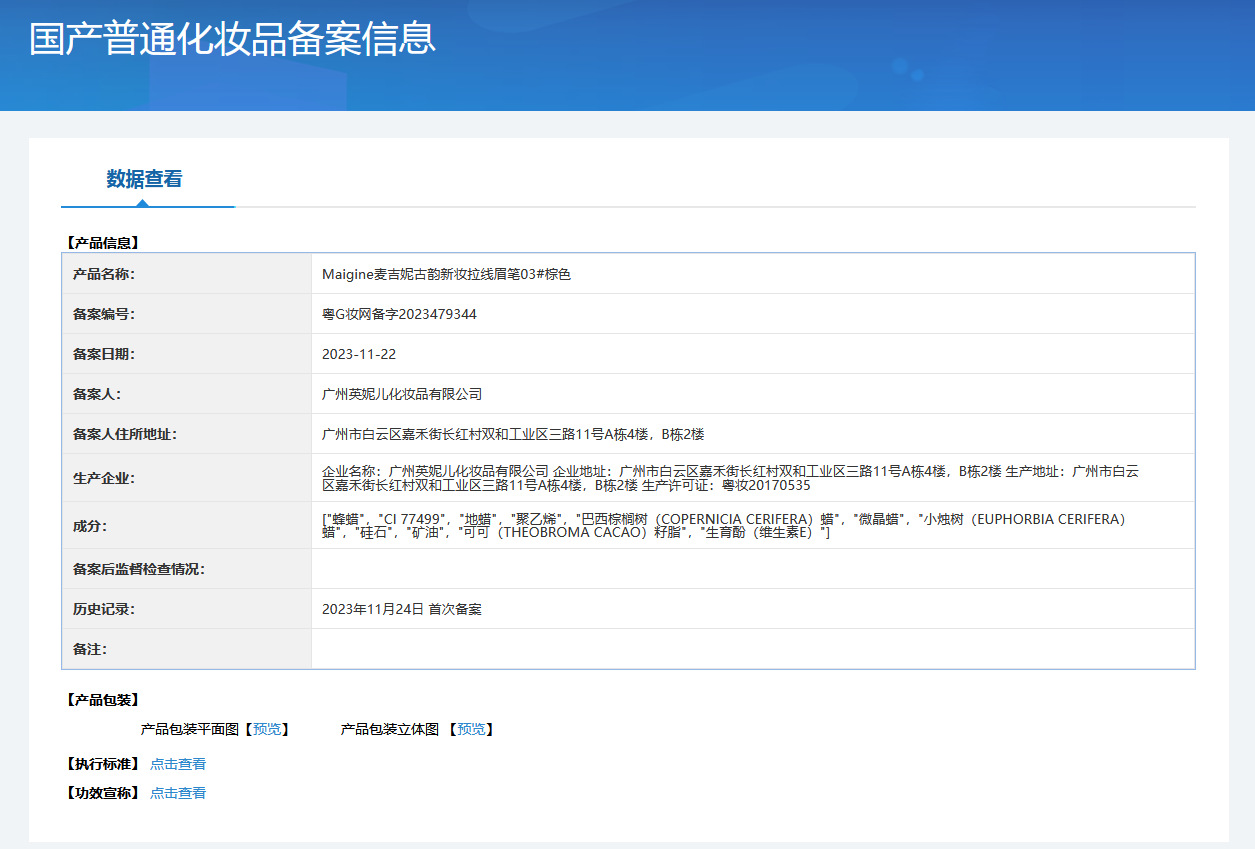Screen dimensions: 1255x849
Task: Select the 备案人住所地址 address value
Action: pos(513,434)
